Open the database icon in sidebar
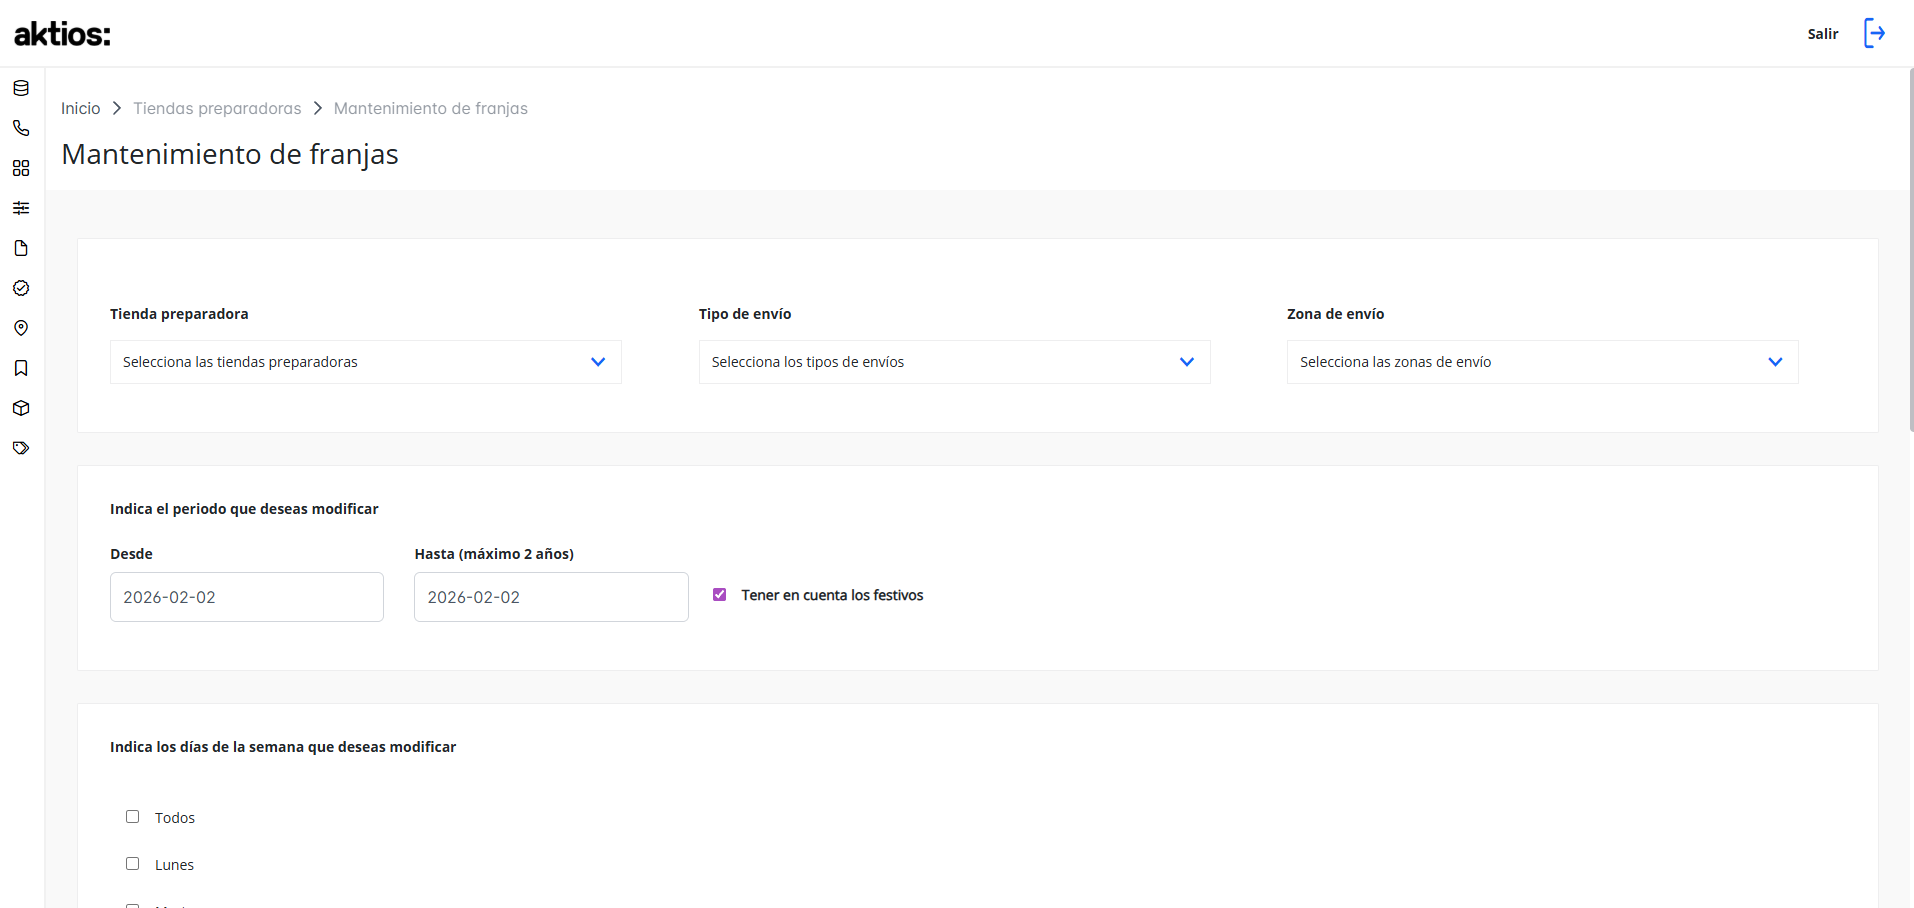 coord(21,88)
